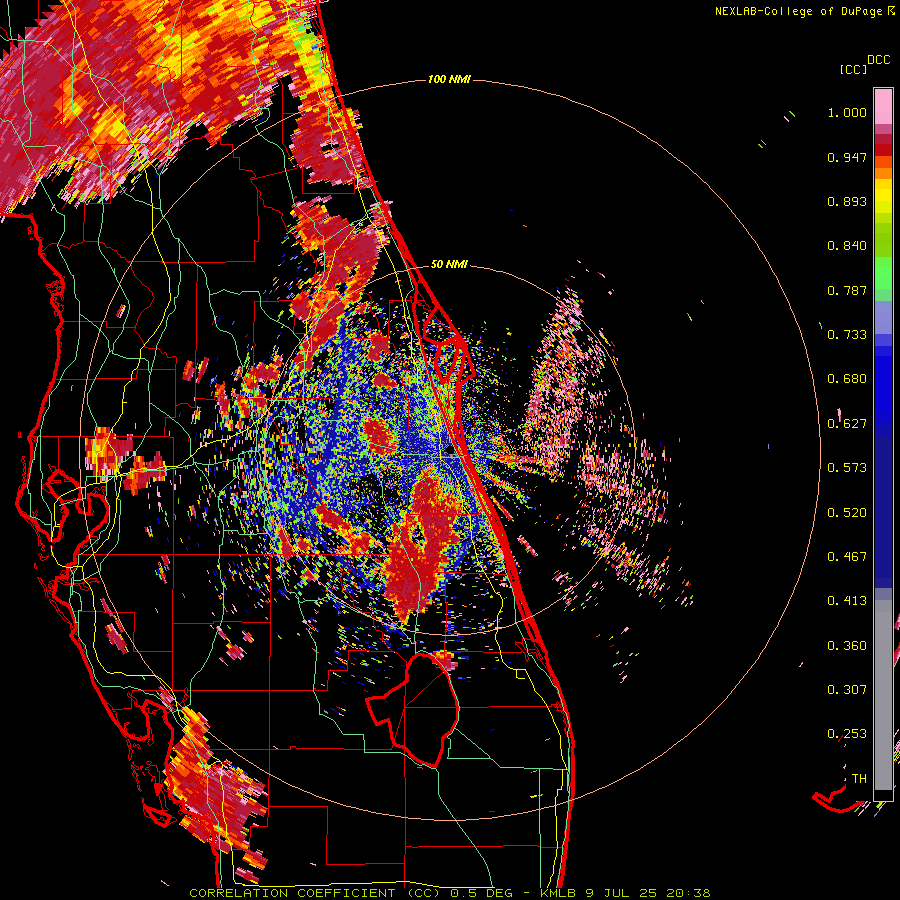Click the 20:38 timestamp in the caption
The height and width of the screenshot is (900, 900).
click(x=688, y=893)
